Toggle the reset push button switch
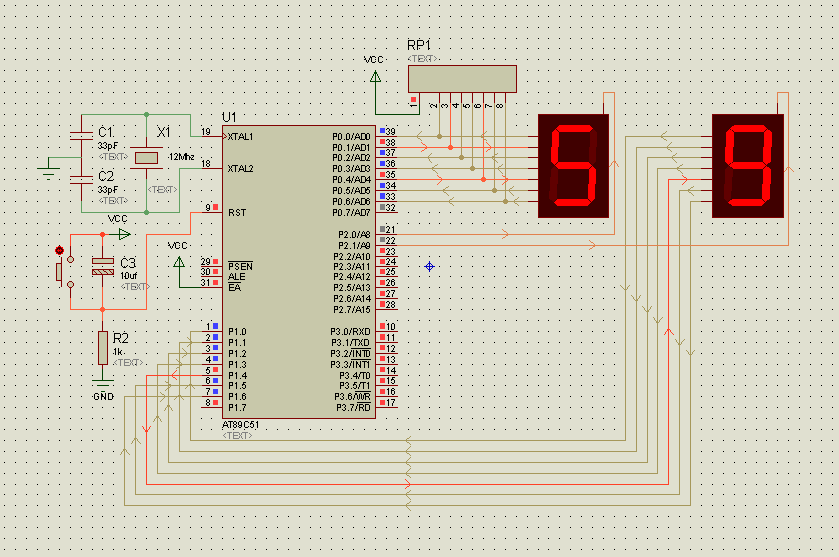The image size is (839, 557). pos(65,272)
